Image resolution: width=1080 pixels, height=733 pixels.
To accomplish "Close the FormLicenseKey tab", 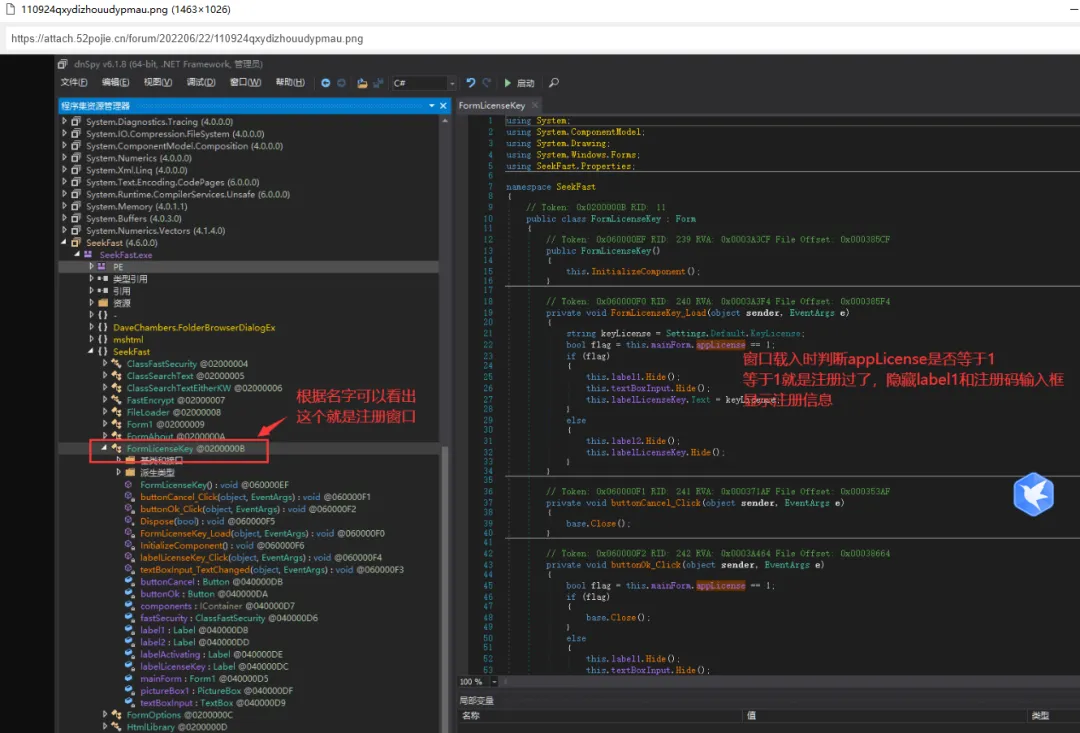I will pos(535,105).
